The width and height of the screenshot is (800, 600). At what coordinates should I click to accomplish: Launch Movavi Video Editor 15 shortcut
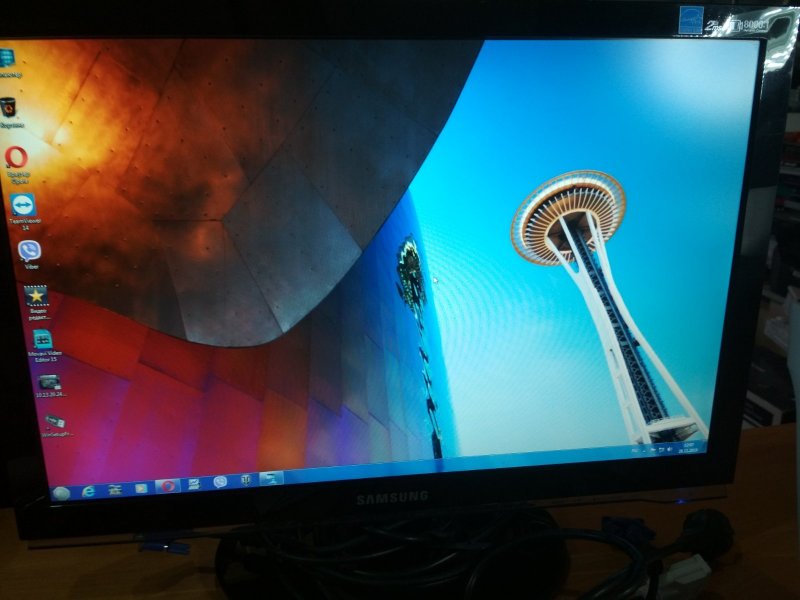tap(42, 340)
